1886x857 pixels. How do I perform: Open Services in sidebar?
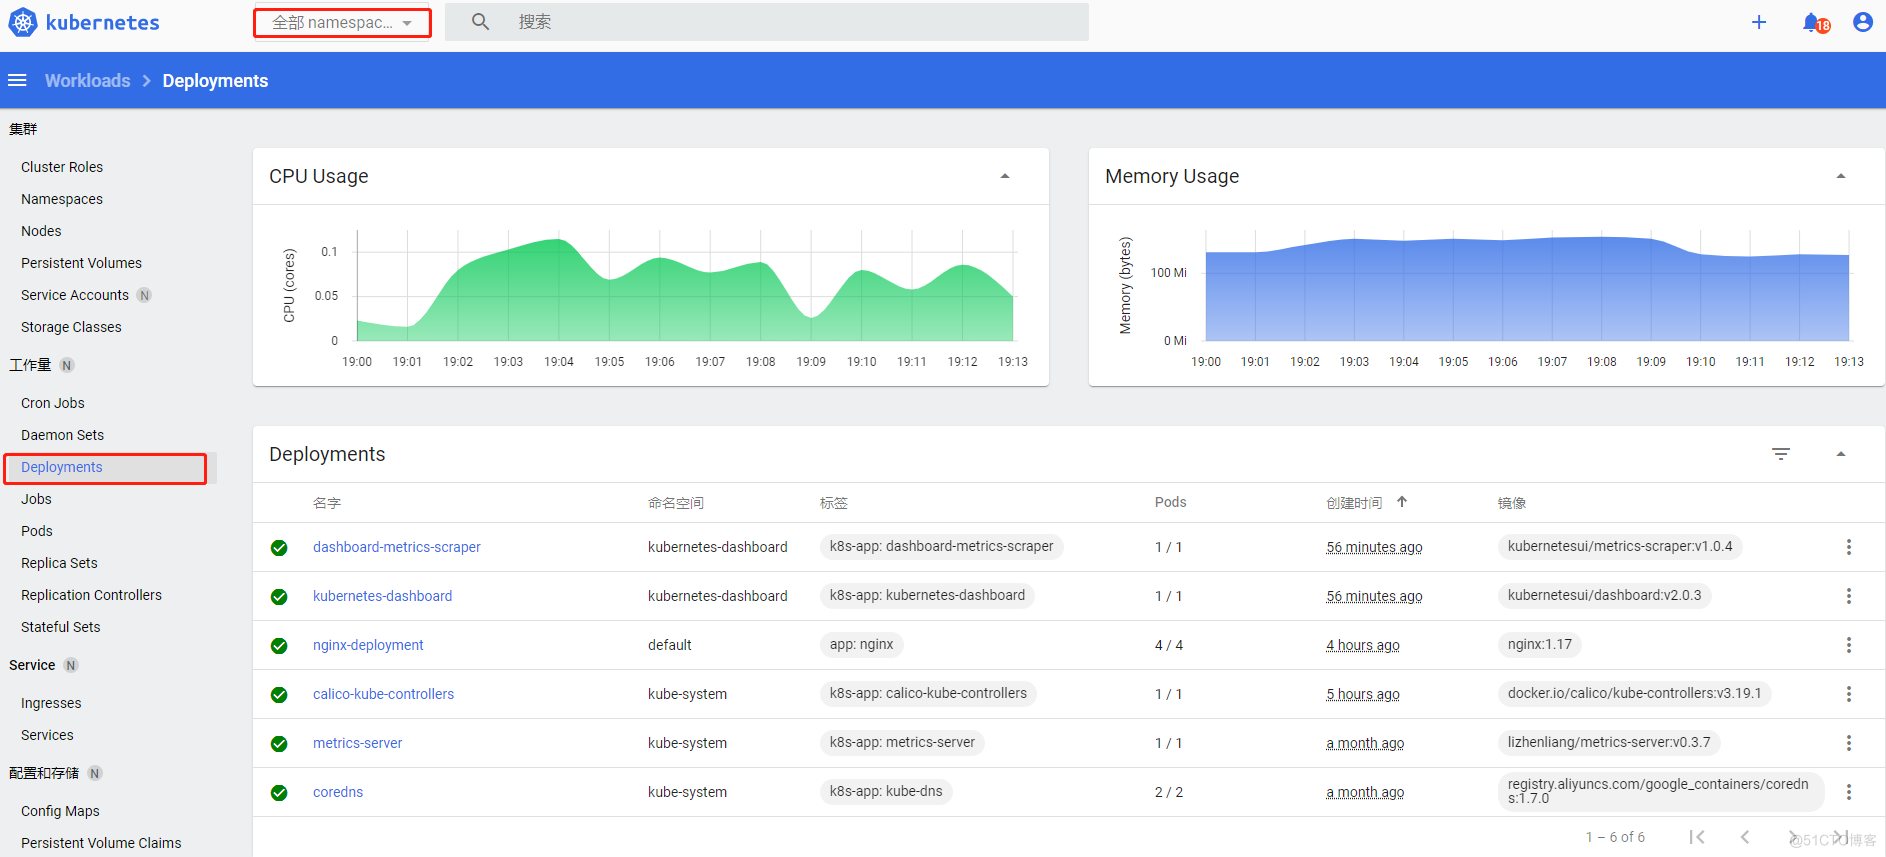click(x=47, y=735)
